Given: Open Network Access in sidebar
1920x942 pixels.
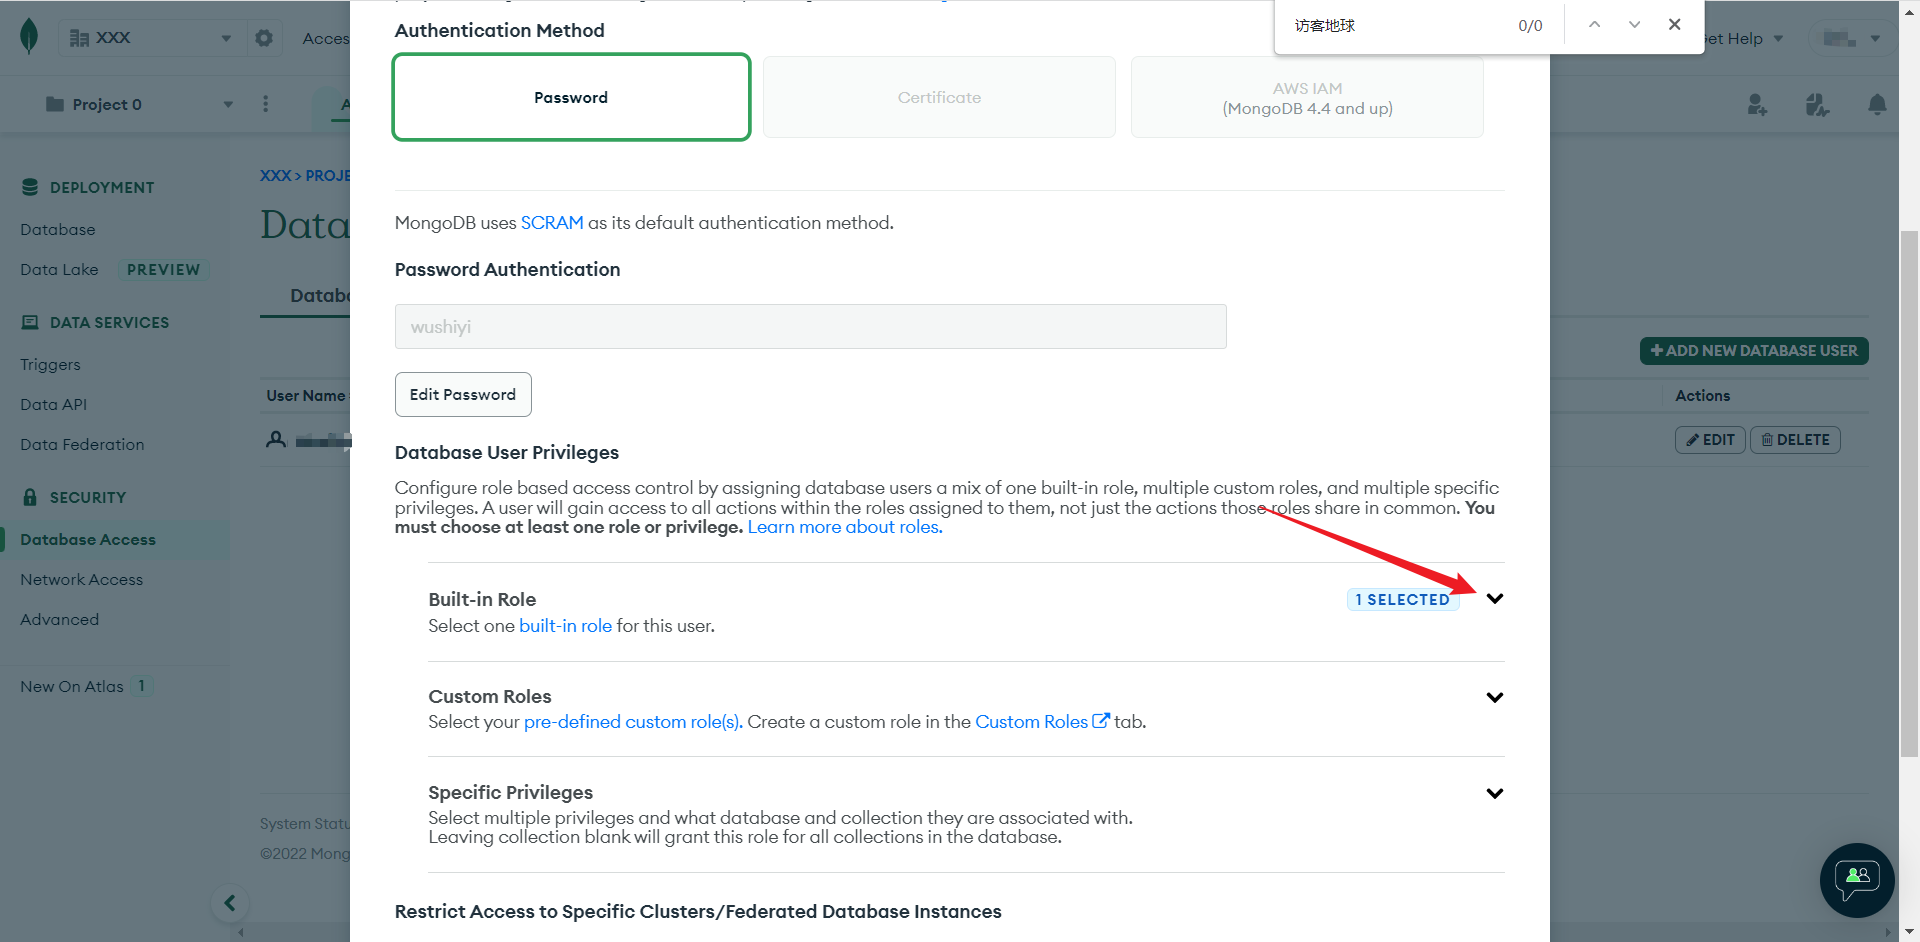Looking at the screenshot, I should click(81, 580).
